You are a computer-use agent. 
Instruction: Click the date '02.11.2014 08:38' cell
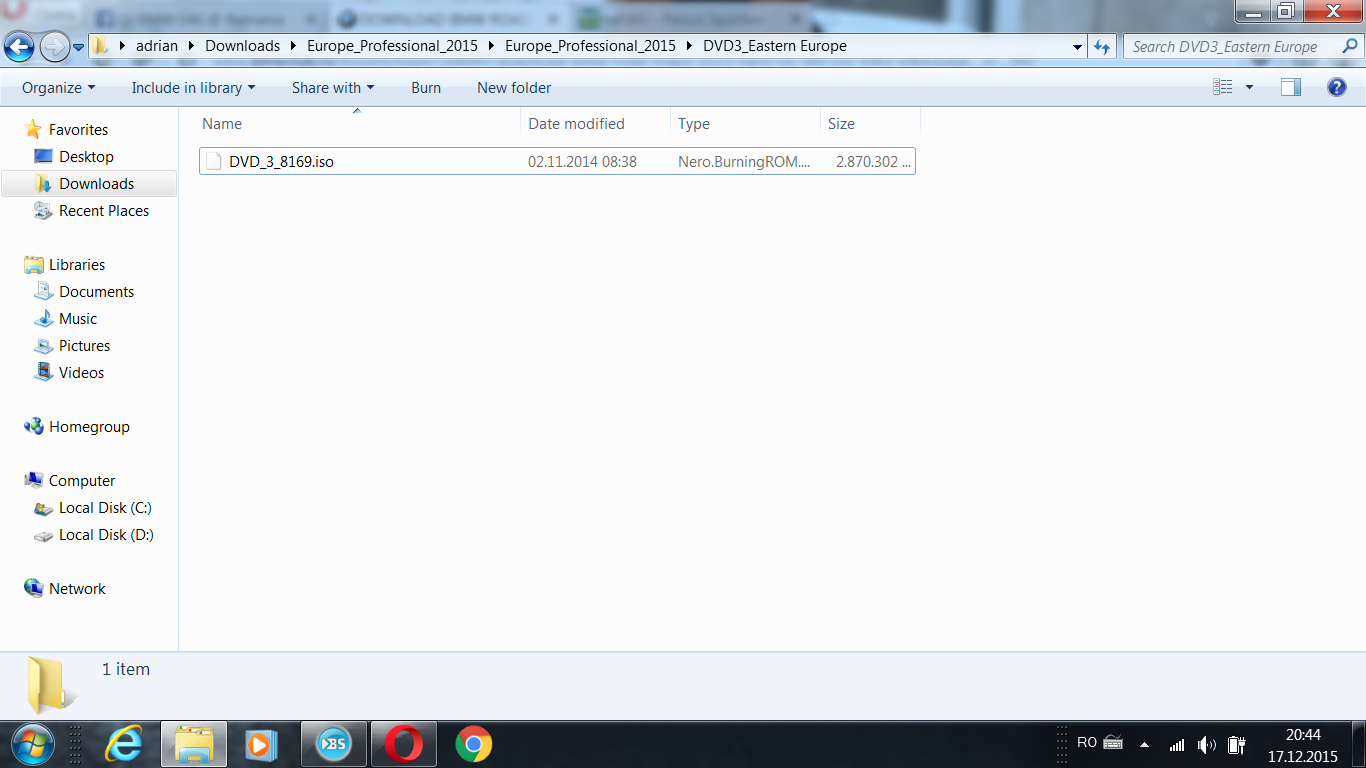(582, 161)
